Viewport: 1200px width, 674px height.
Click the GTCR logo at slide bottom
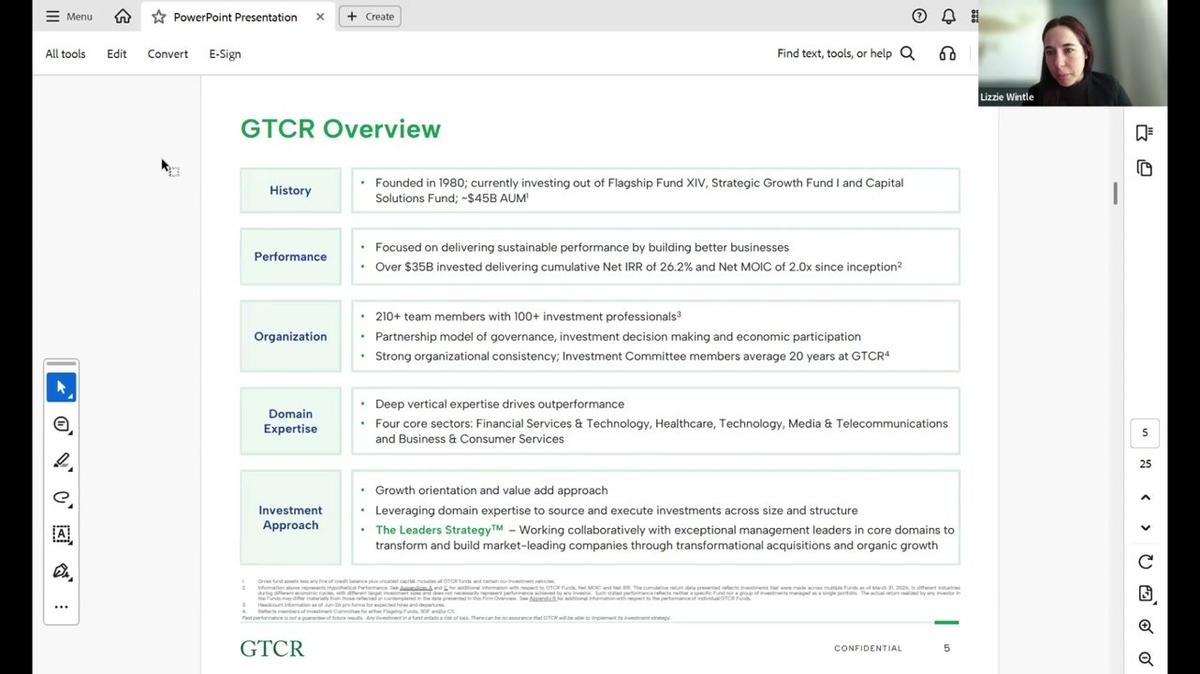(x=272, y=648)
